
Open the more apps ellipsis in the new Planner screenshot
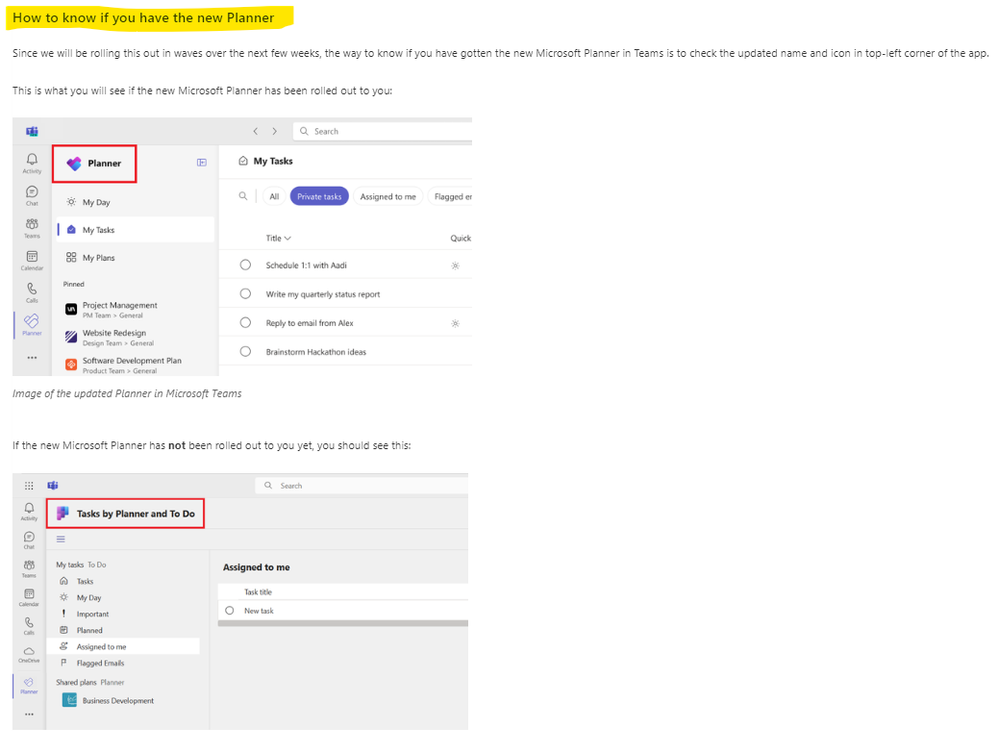tap(32, 358)
